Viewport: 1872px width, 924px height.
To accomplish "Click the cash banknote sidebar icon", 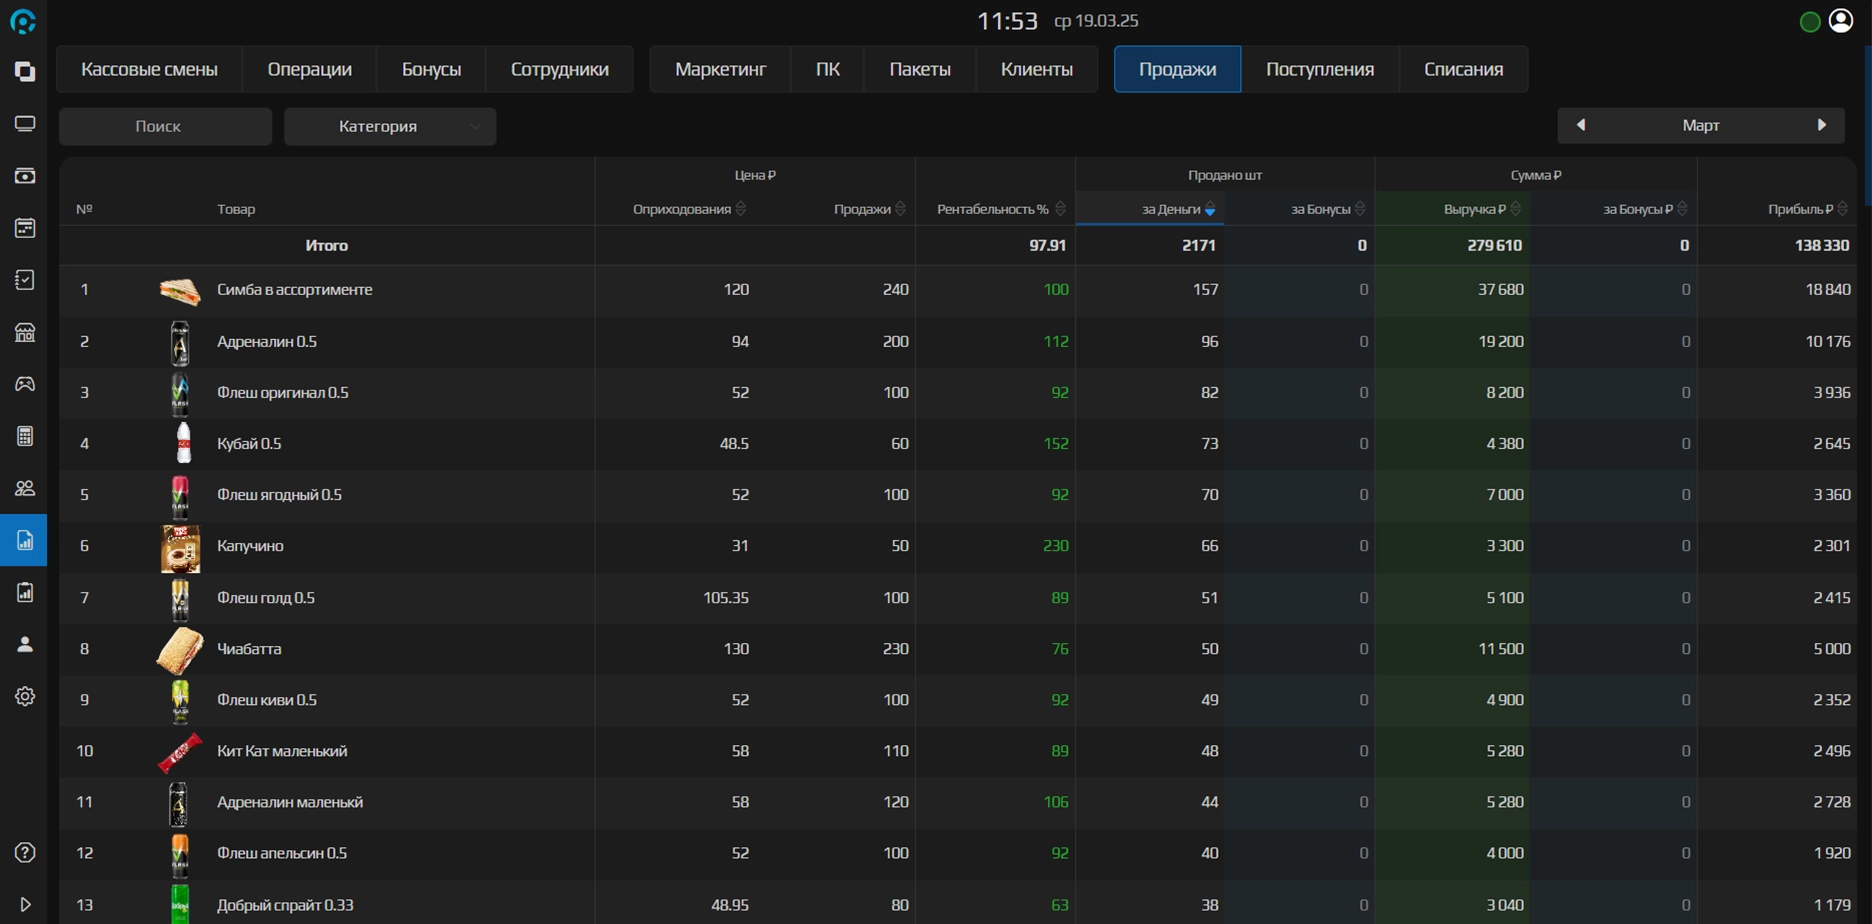I will point(25,176).
